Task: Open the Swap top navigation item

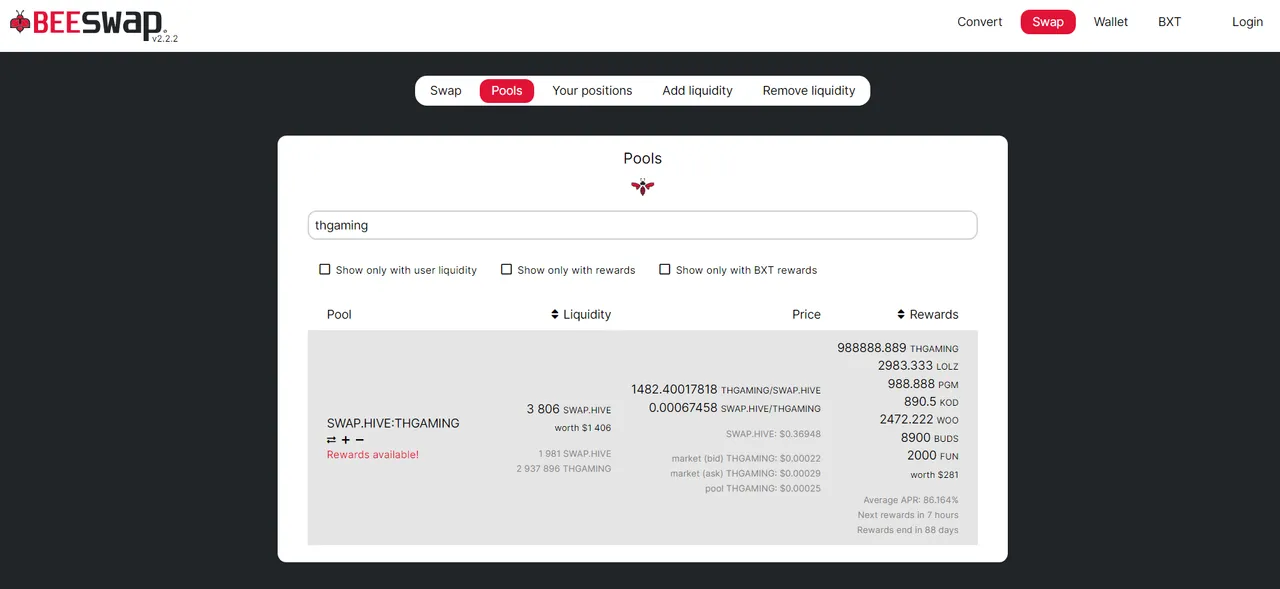Action: 1048,22
